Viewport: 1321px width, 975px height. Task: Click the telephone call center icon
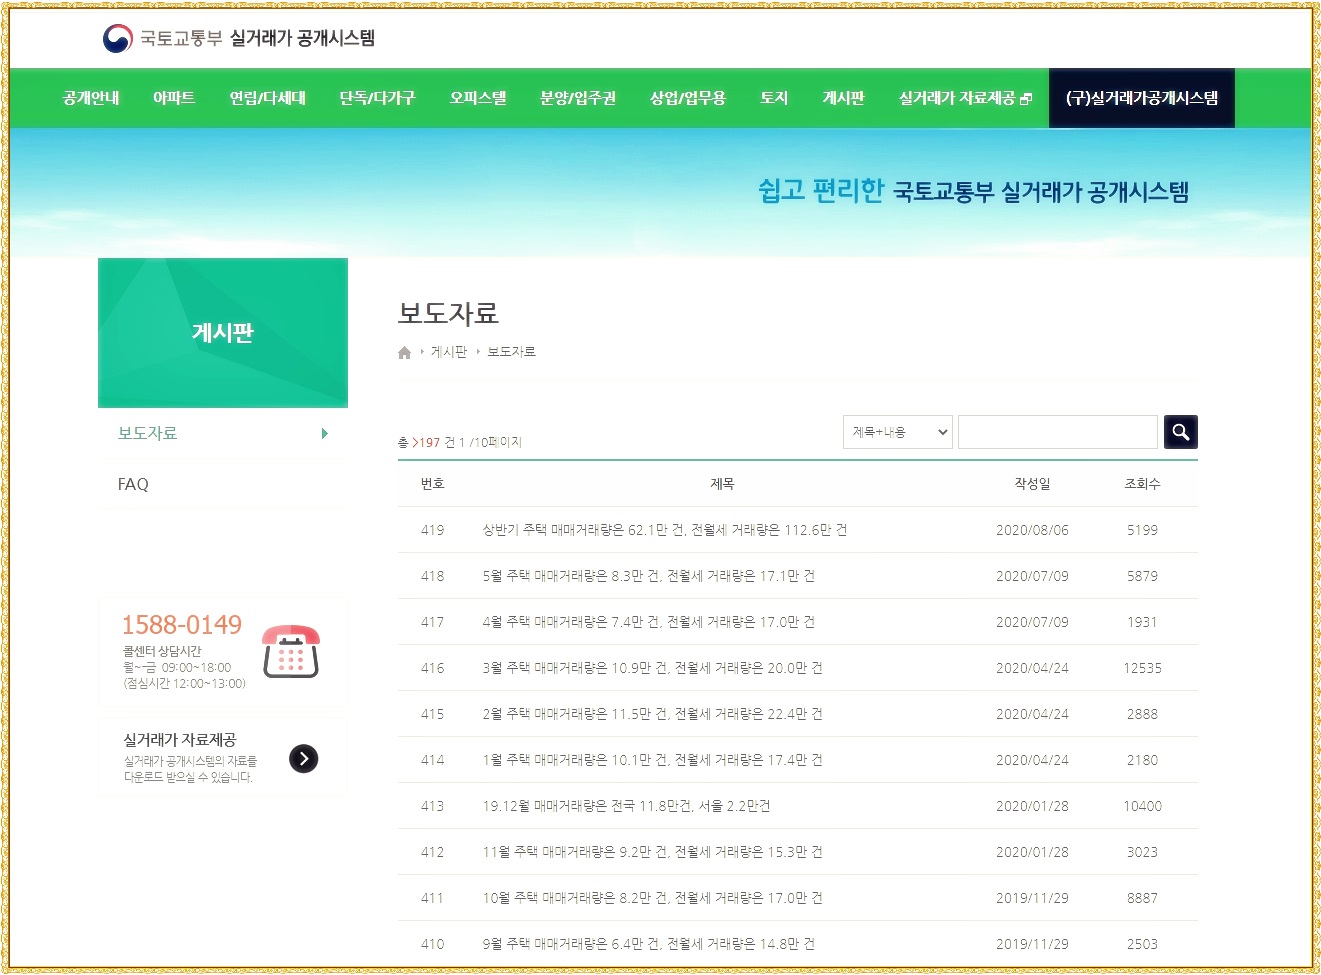(291, 651)
